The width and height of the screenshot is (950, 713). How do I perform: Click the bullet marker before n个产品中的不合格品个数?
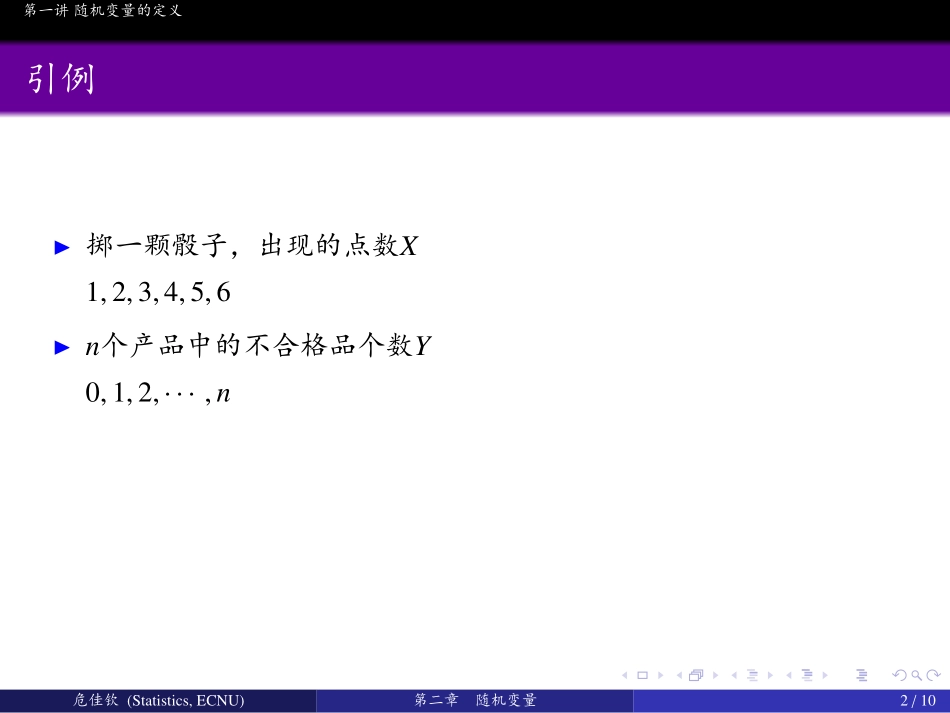[61, 345]
